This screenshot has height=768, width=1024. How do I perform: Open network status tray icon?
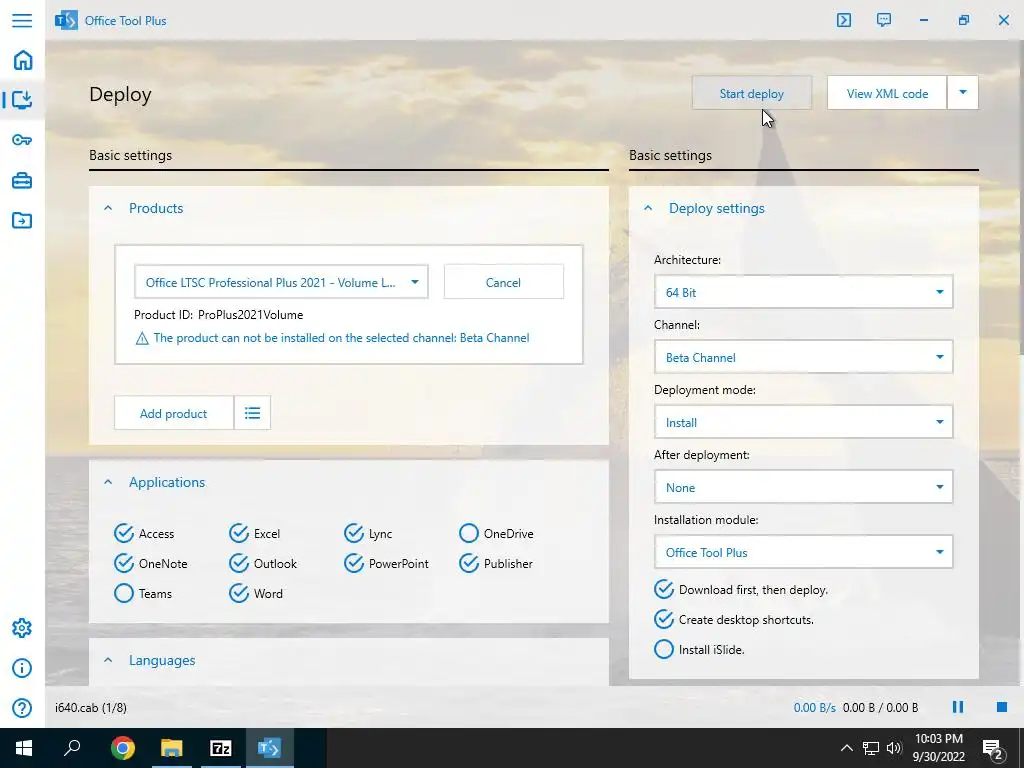tap(871, 748)
